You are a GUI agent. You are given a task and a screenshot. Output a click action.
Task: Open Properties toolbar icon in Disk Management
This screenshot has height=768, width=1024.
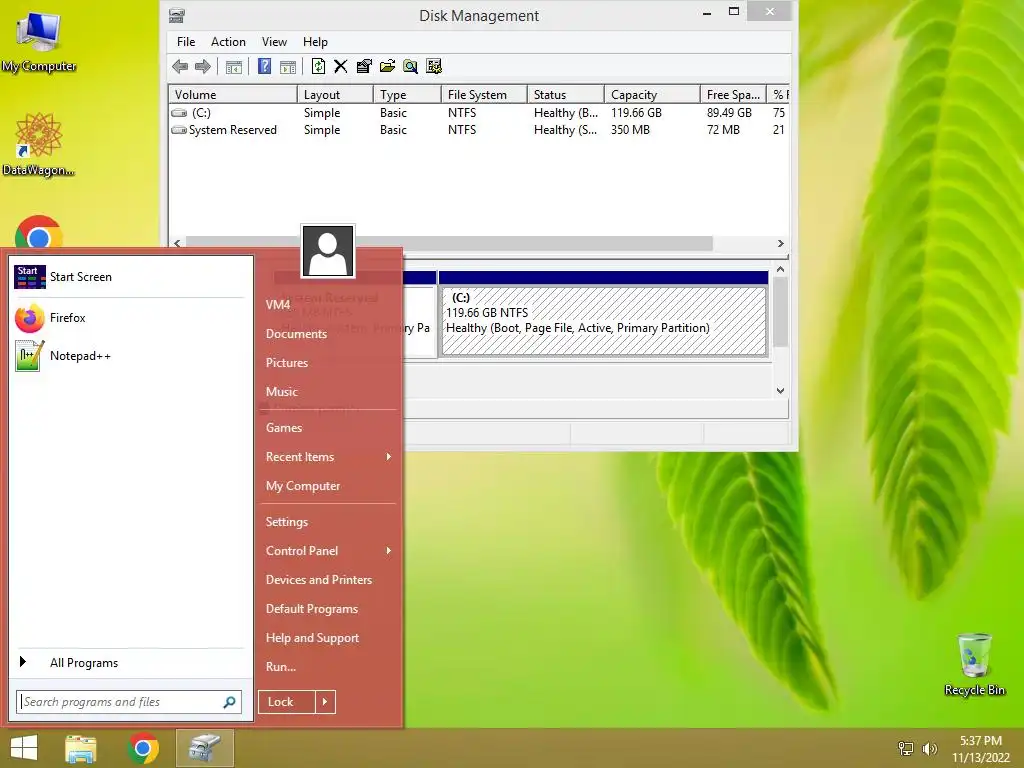point(364,66)
